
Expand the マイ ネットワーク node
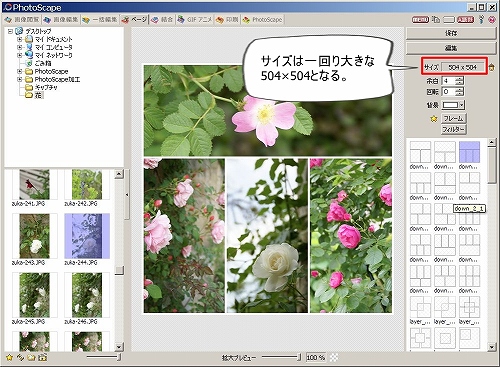coord(20,55)
